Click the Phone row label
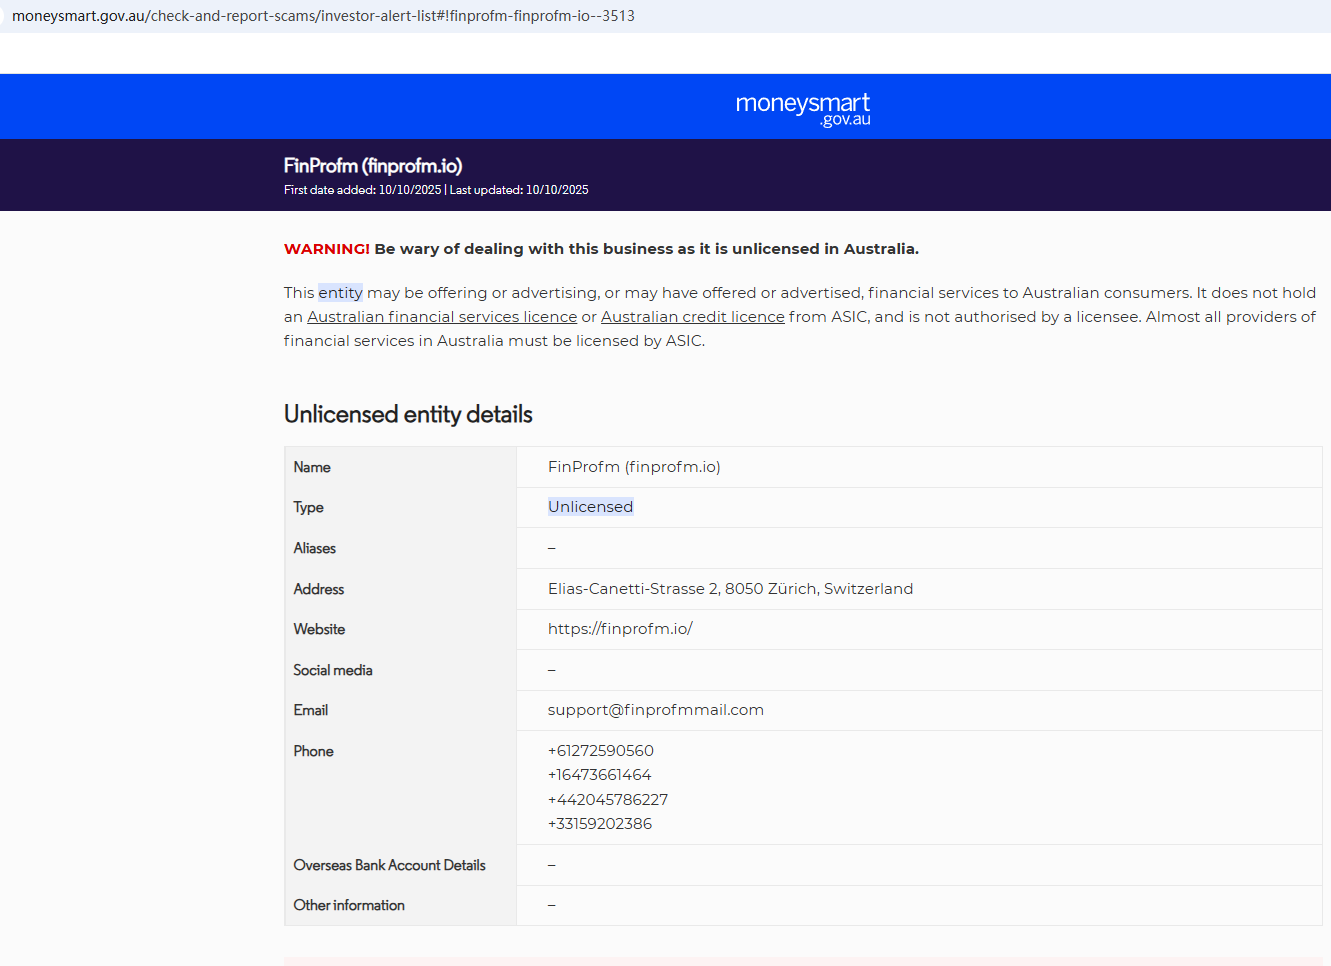 tap(314, 751)
